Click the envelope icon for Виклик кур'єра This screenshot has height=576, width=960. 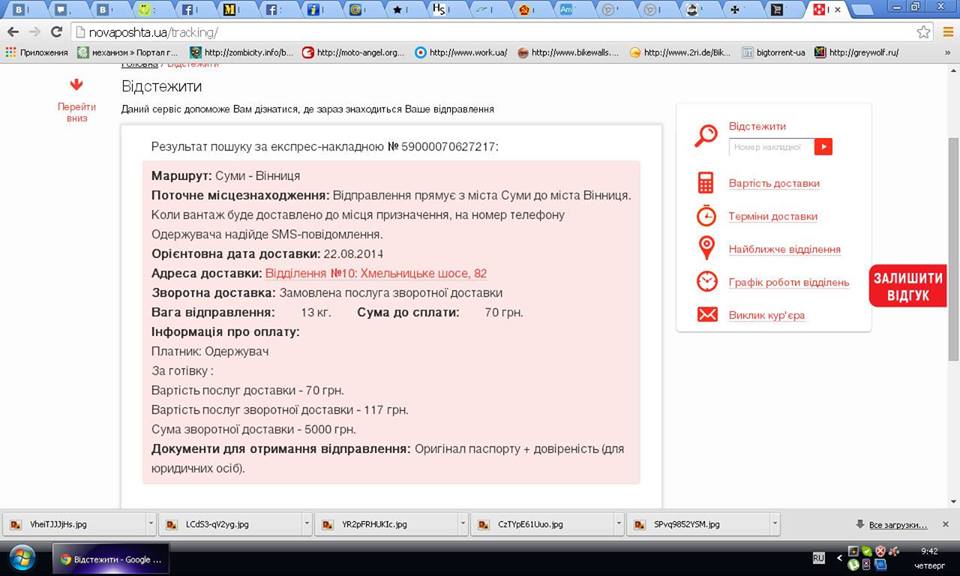click(x=707, y=315)
